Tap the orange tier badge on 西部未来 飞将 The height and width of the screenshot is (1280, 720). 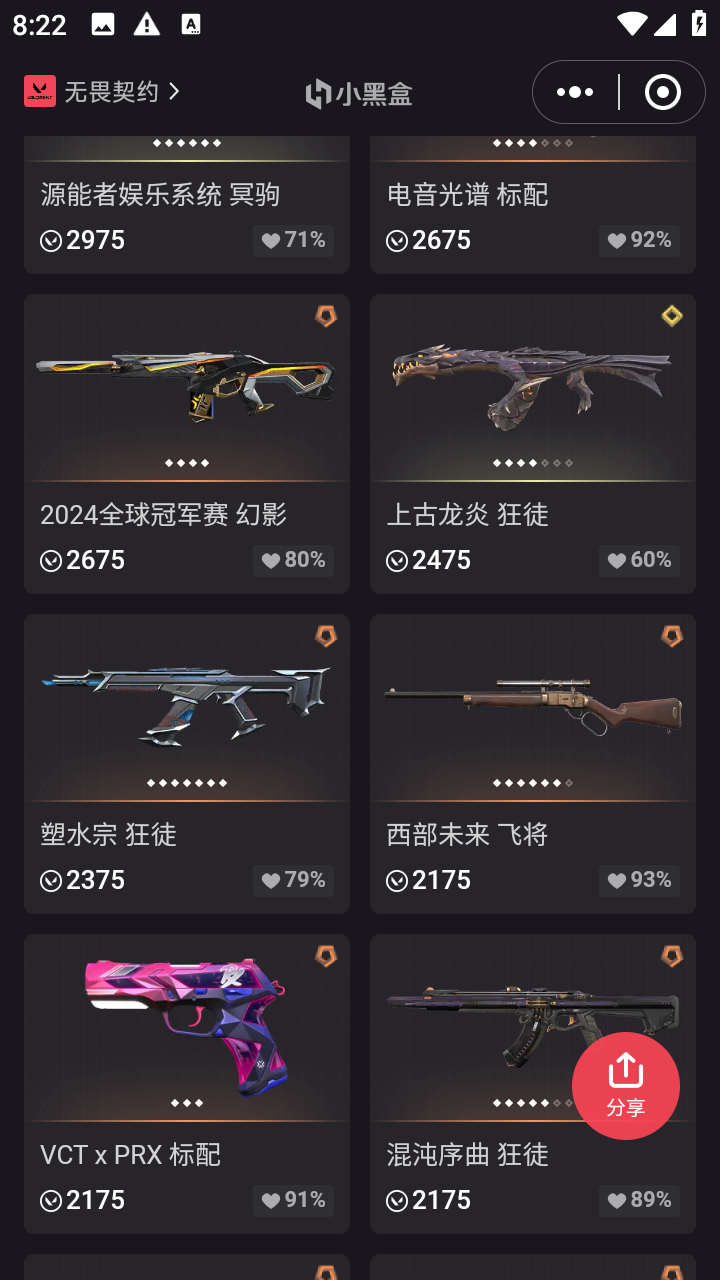pos(672,636)
